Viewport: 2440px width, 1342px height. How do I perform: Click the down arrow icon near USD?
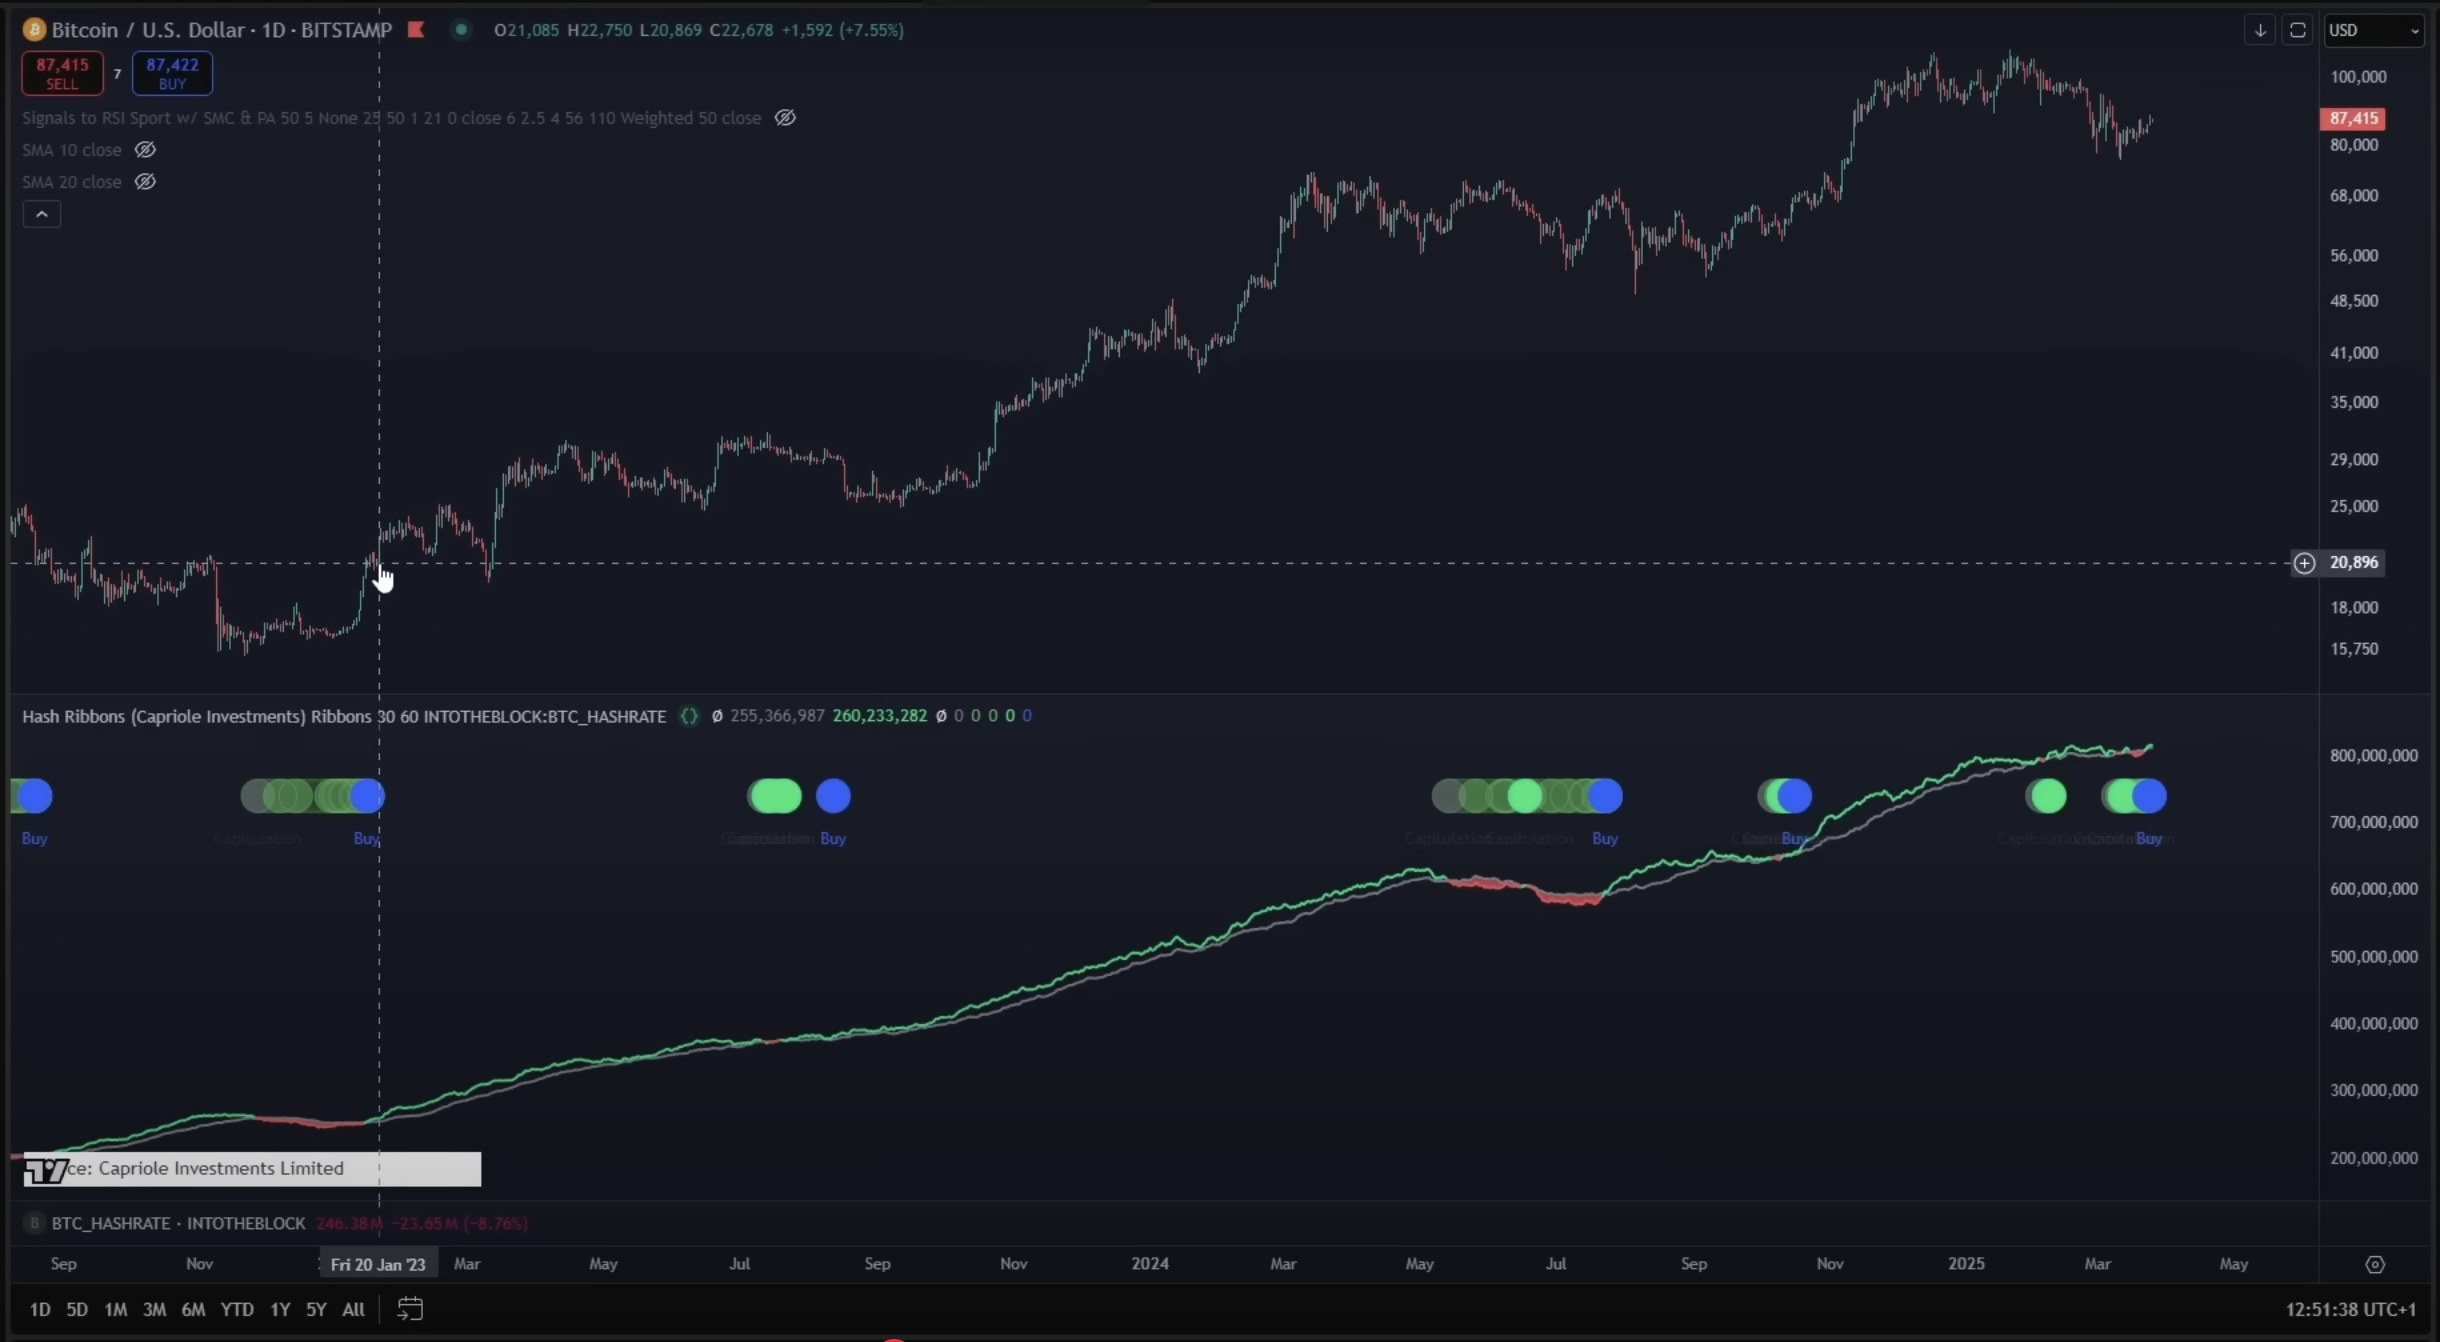pos(2260,30)
